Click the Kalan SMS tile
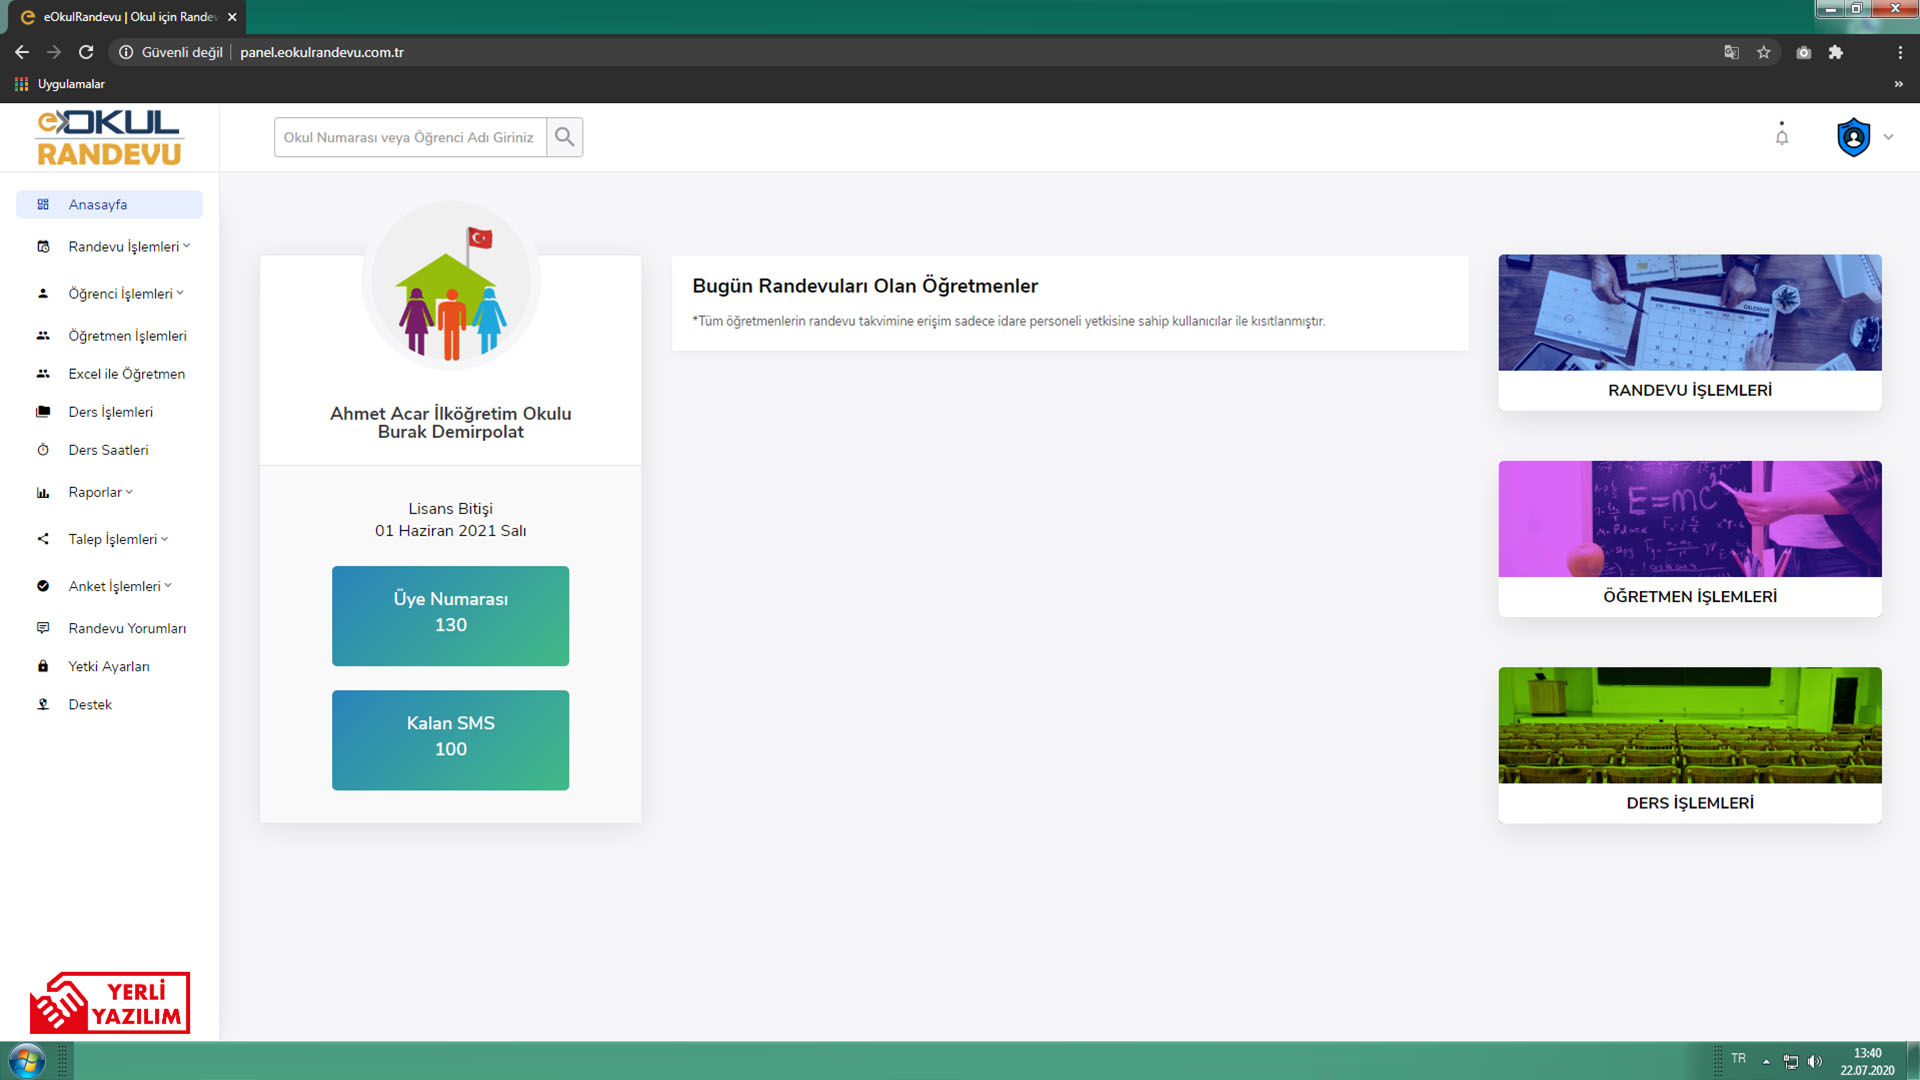 tap(450, 740)
